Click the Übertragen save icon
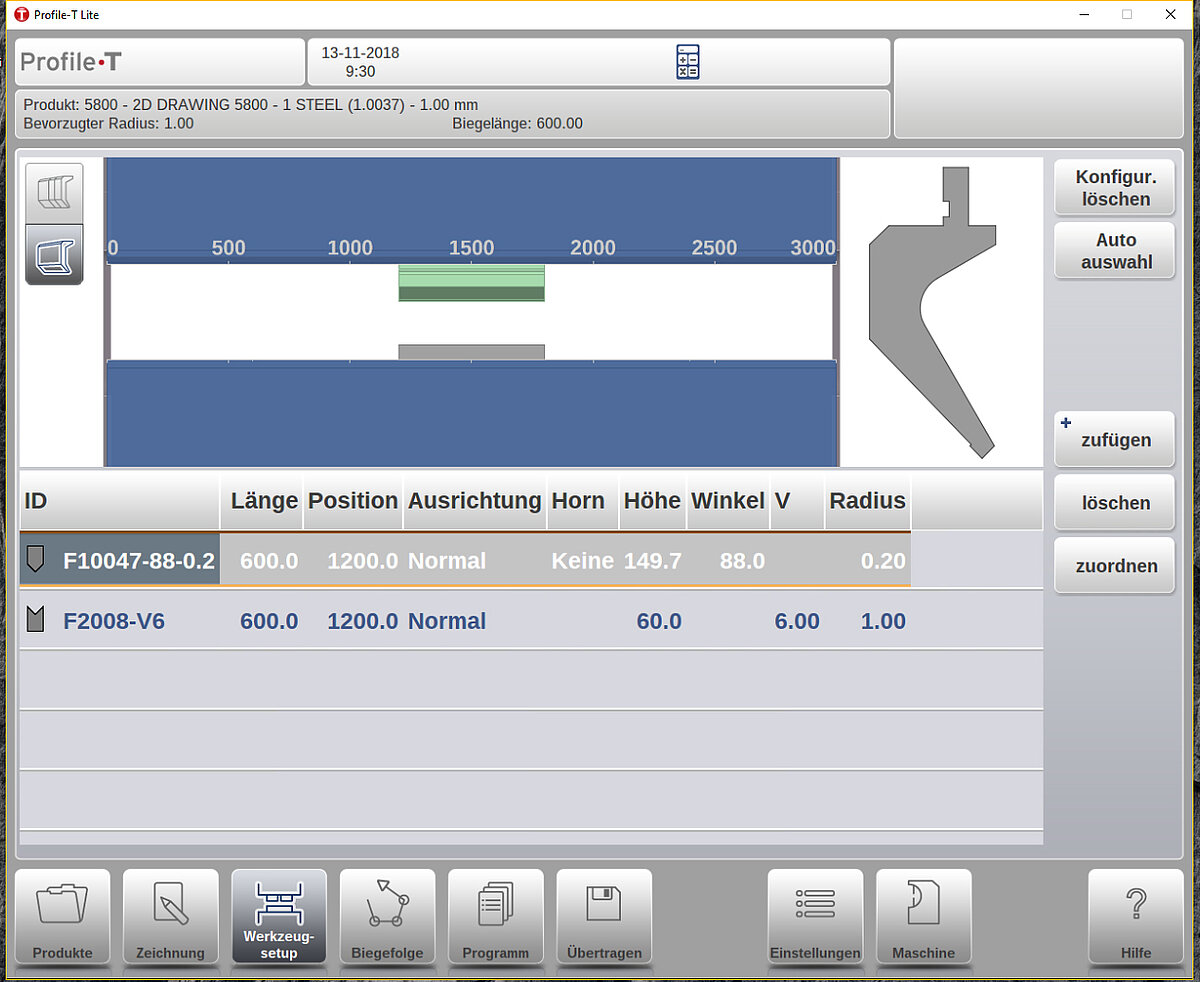Screen dimensions: 1200x982 click(x=604, y=917)
